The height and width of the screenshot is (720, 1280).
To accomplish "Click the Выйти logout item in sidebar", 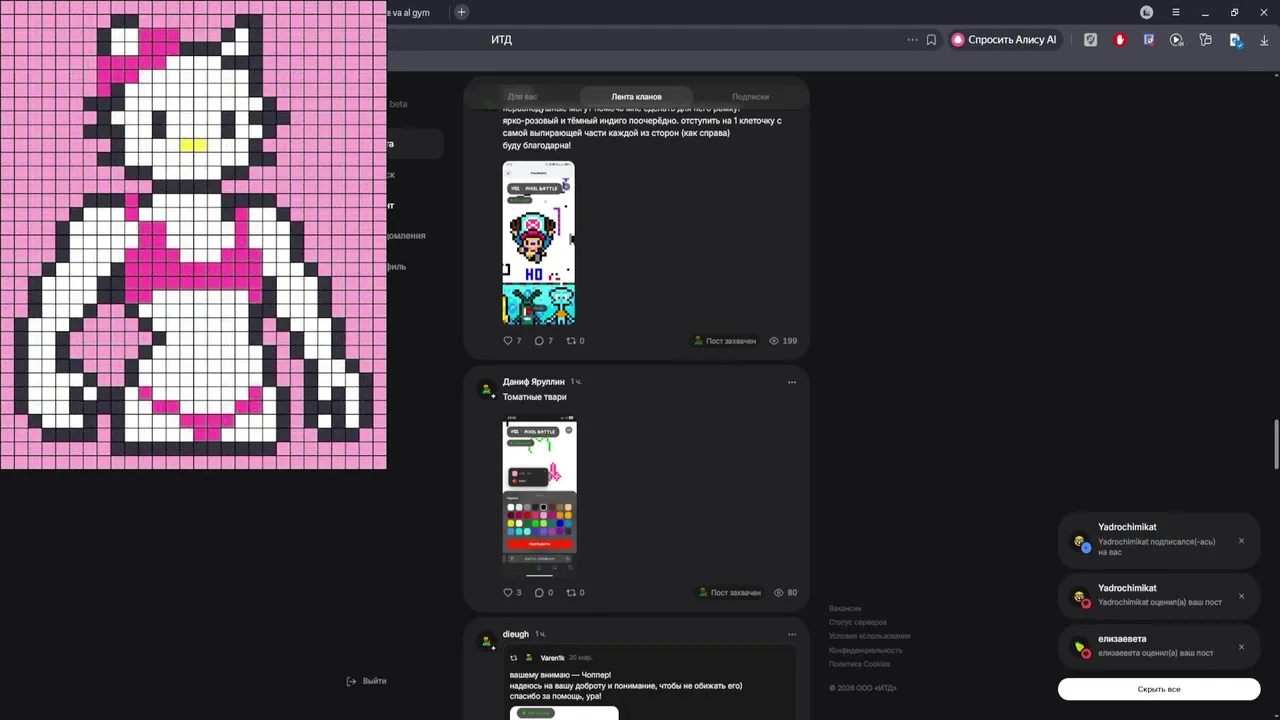I will click(x=366, y=681).
